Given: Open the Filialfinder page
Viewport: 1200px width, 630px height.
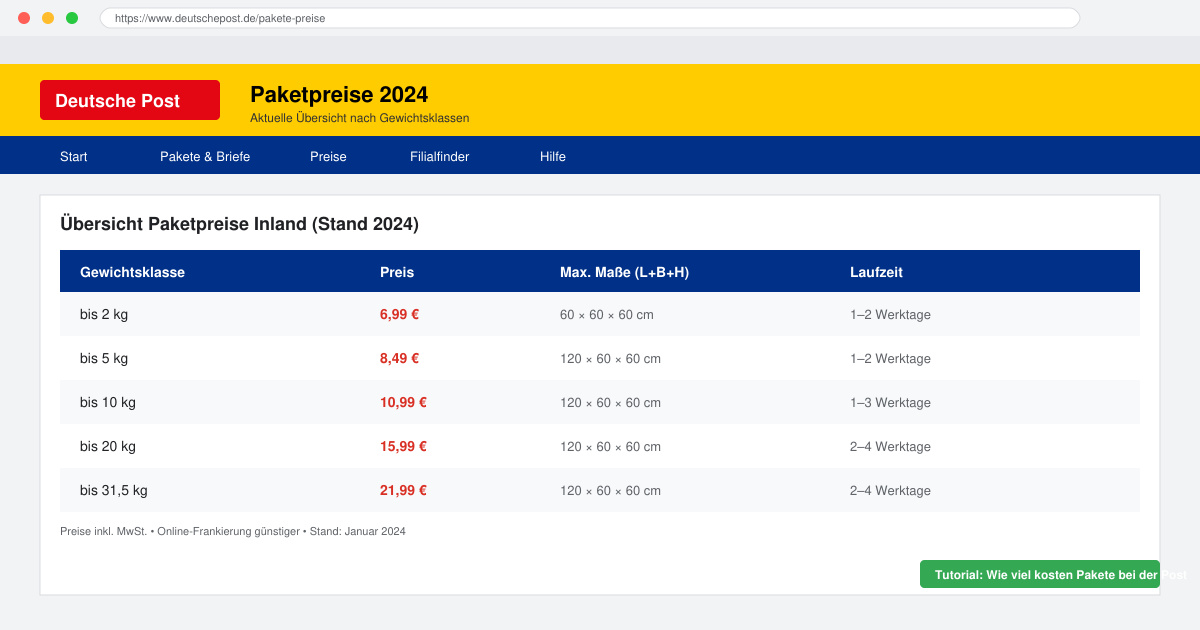Looking at the screenshot, I should tap(439, 157).
